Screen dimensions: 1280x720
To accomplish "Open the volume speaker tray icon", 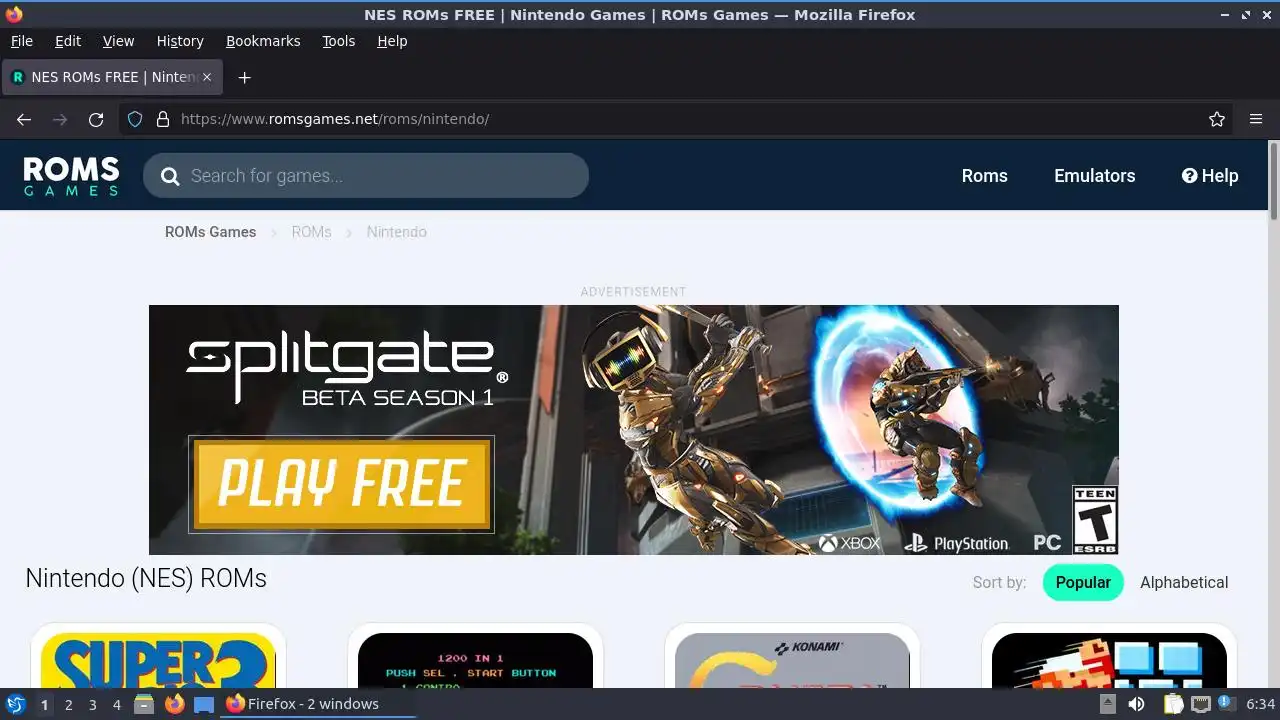I will pos(1136,704).
